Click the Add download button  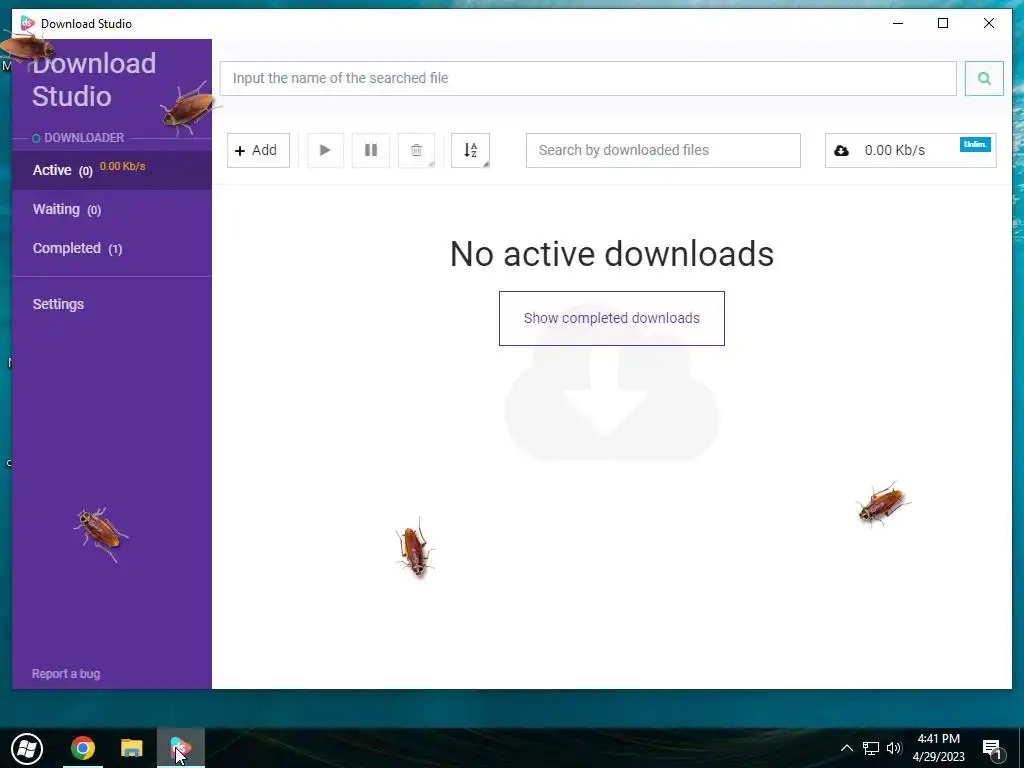(258, 150)
